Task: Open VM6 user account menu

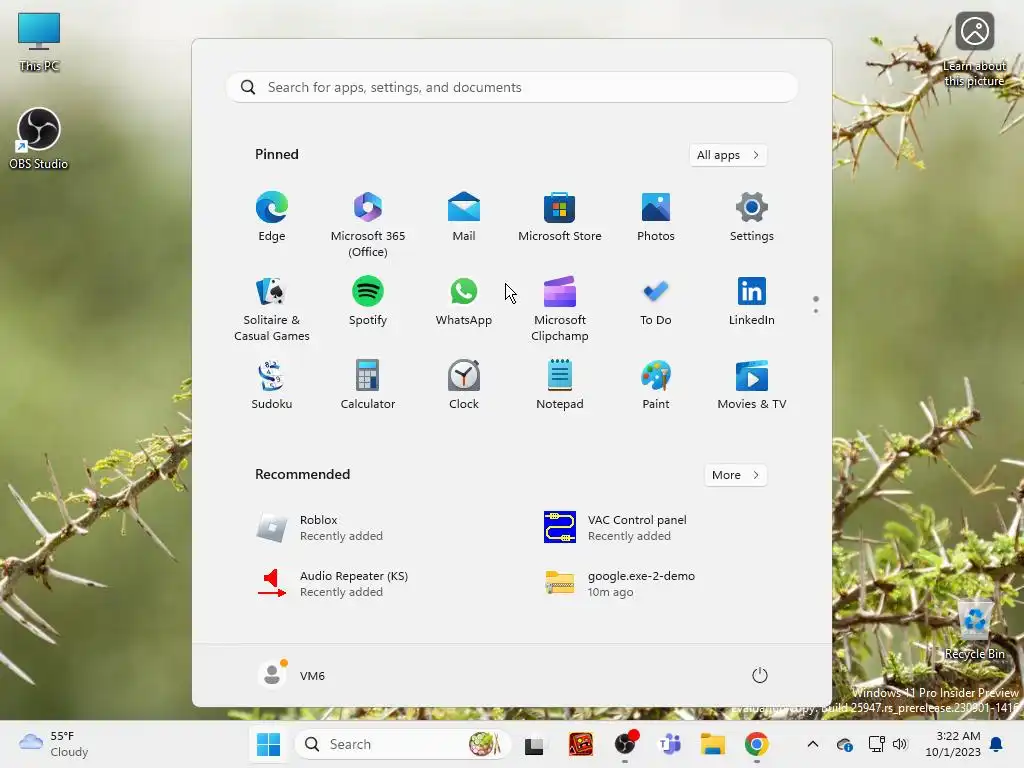Action: point(292,675)
